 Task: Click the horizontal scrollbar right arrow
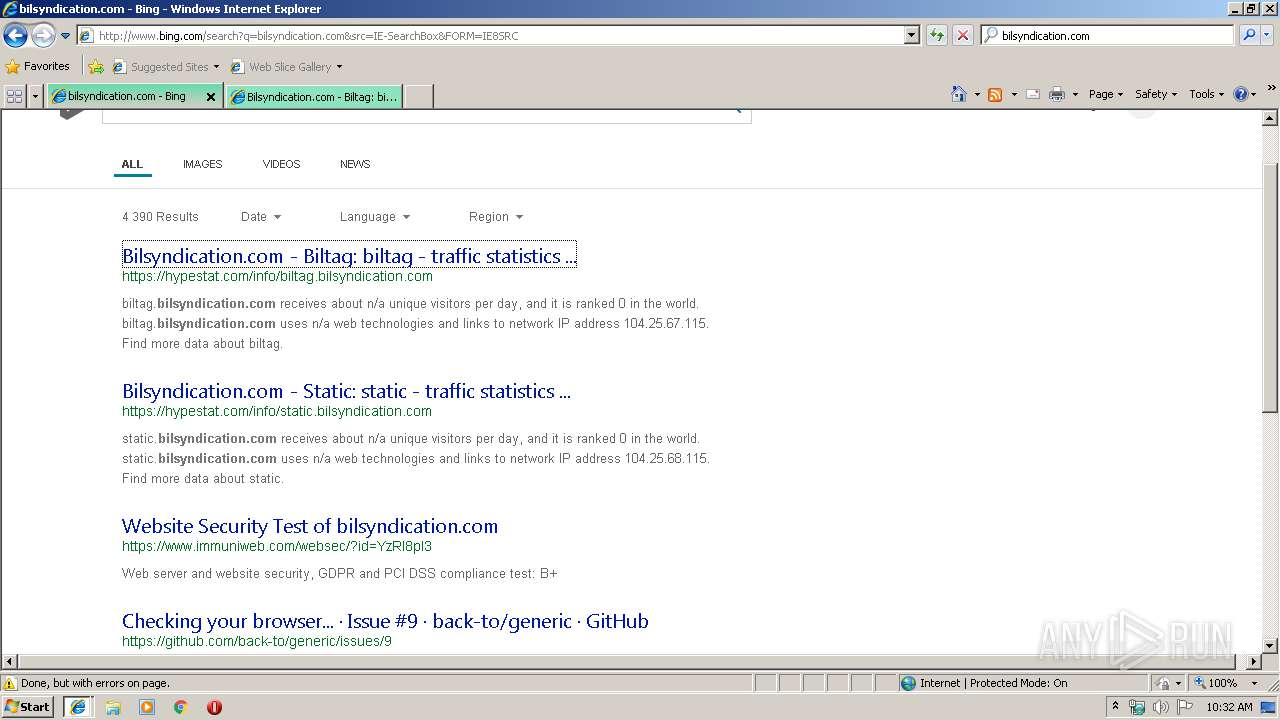[x=1254, y=661]
